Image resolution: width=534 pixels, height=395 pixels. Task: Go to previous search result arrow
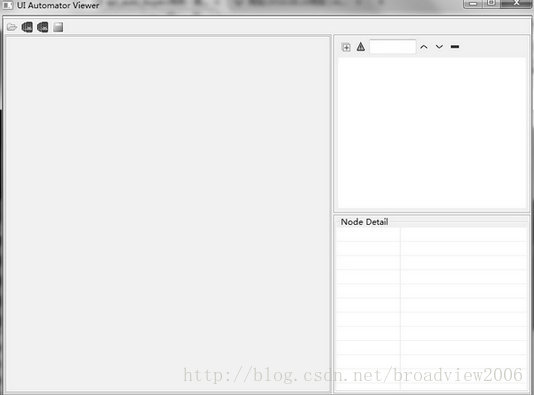click(x=424, y=47)
